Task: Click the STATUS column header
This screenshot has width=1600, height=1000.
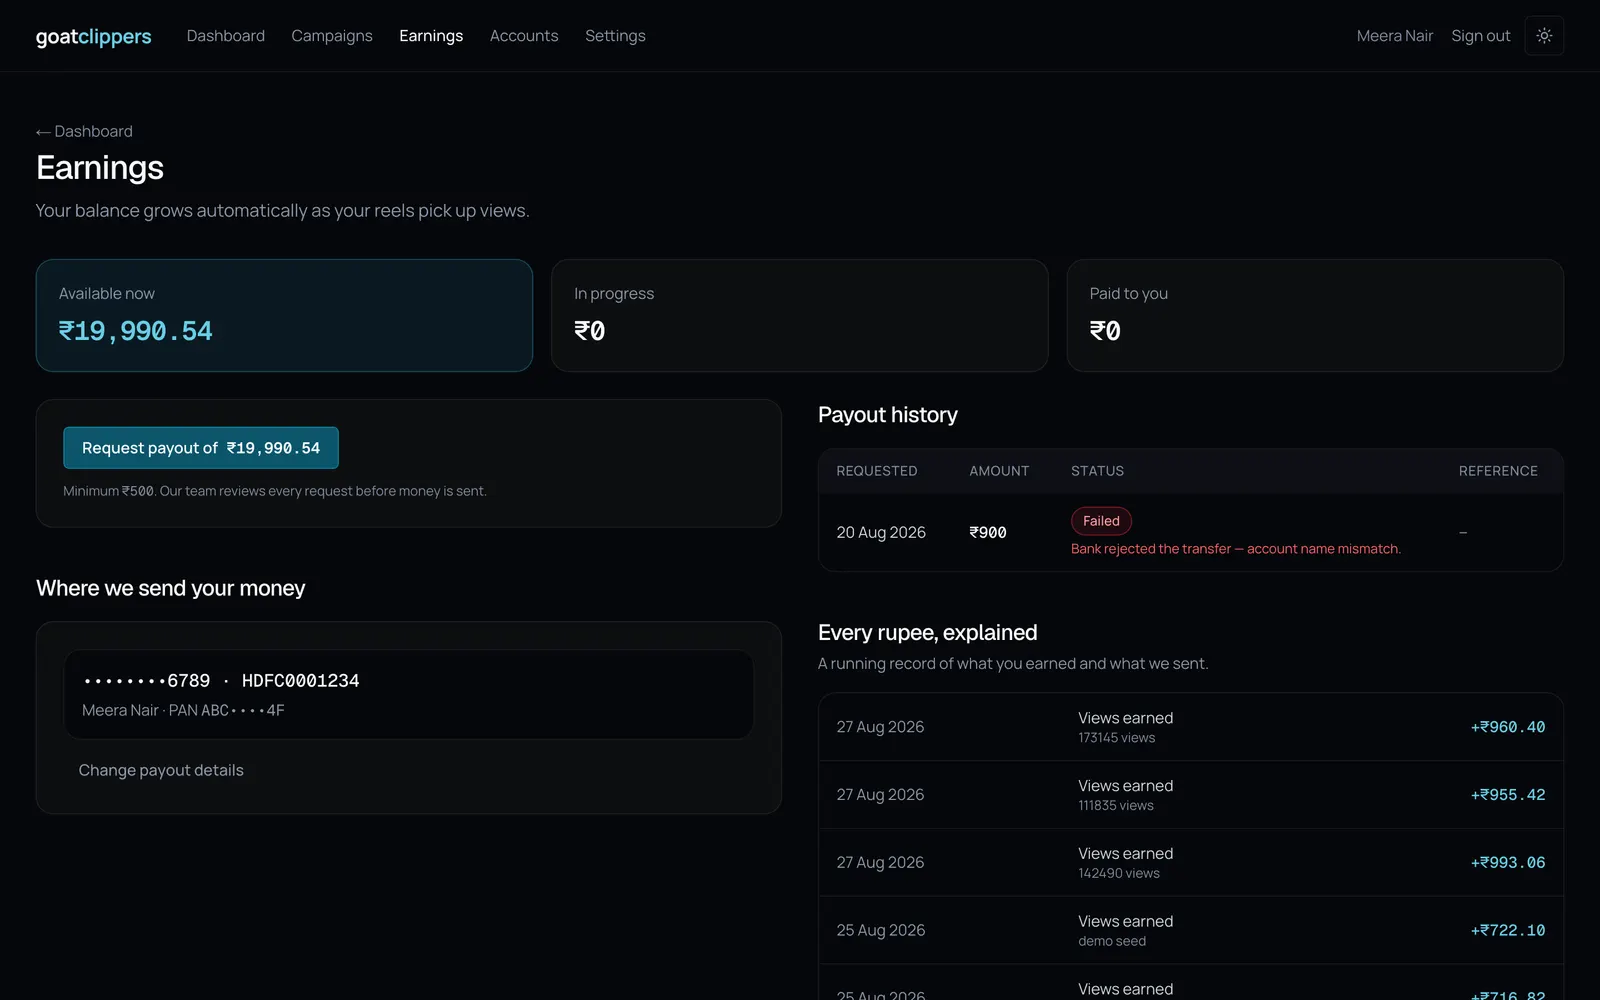Action: coord(1097,471)
